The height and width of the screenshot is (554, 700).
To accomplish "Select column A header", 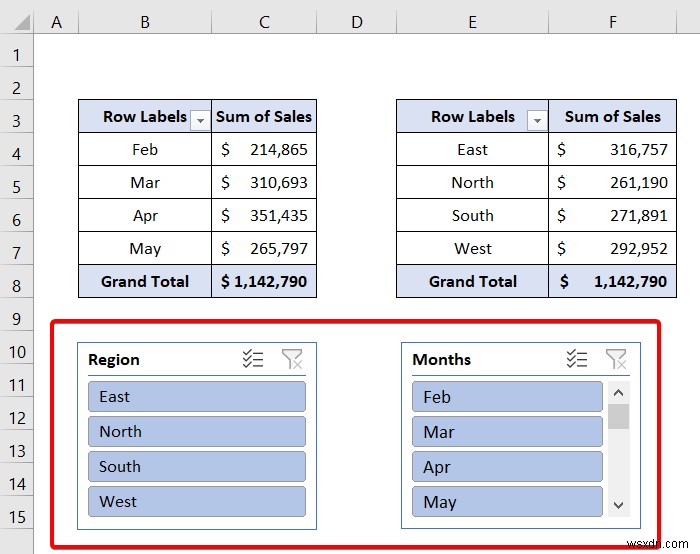I will [56, 22].
